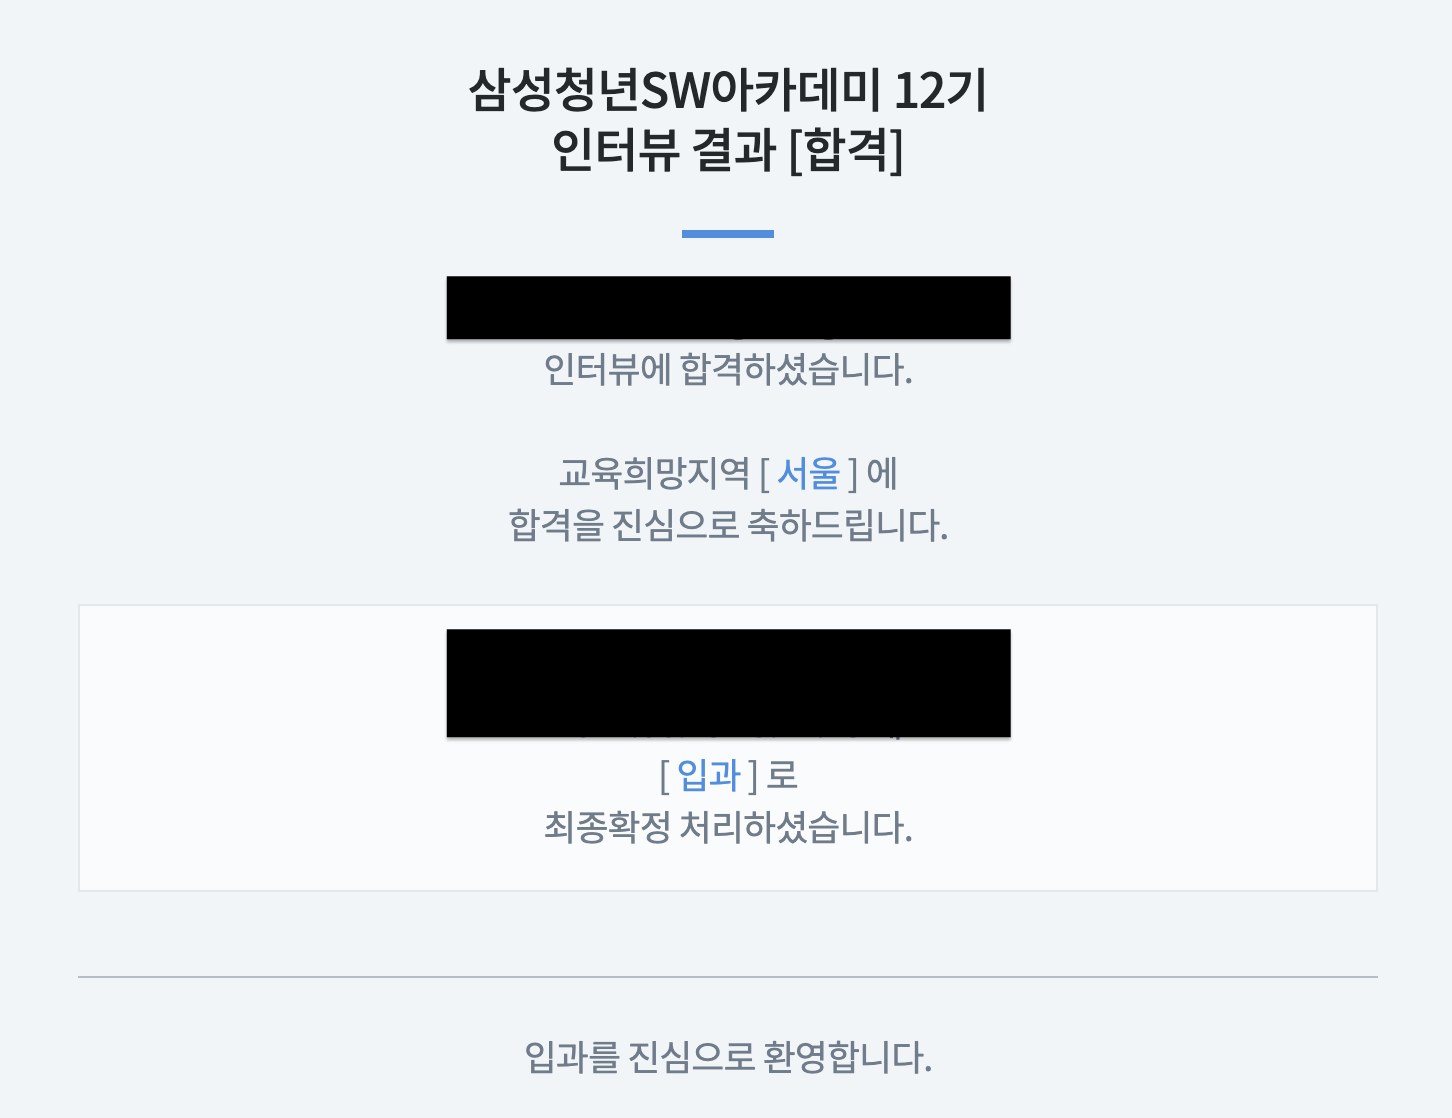Click the 입과를 진심으로 환영합니다 message
1452x1118 pixels.
(728, 1057)
